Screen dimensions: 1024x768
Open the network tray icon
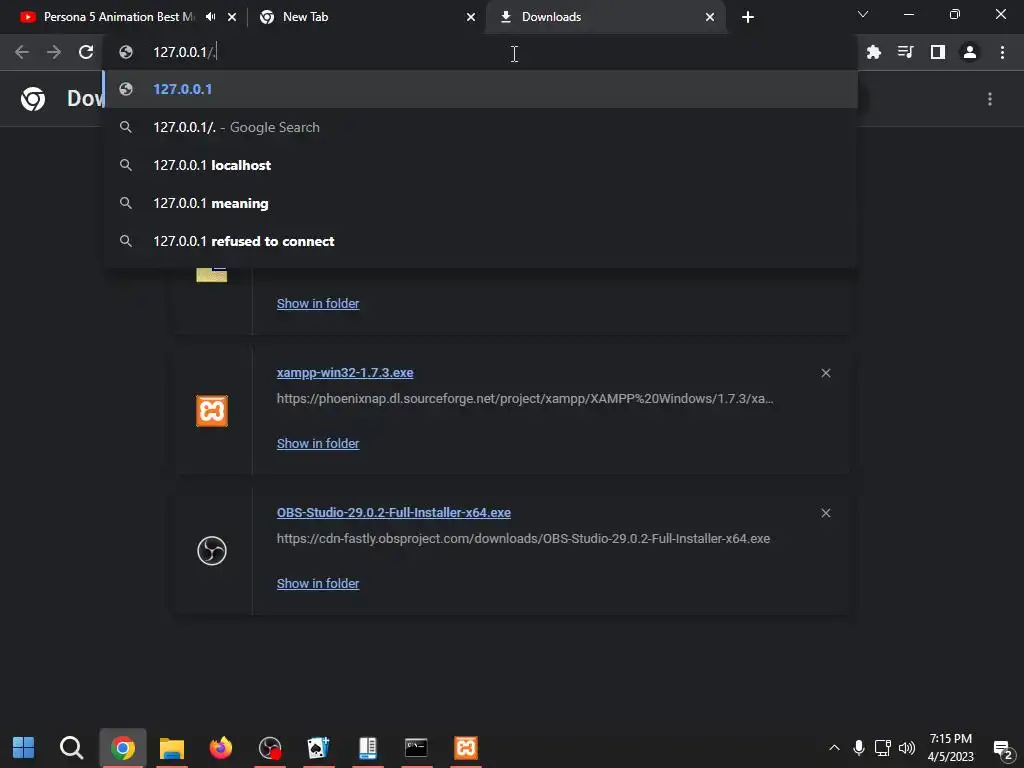tap(883, 748)
